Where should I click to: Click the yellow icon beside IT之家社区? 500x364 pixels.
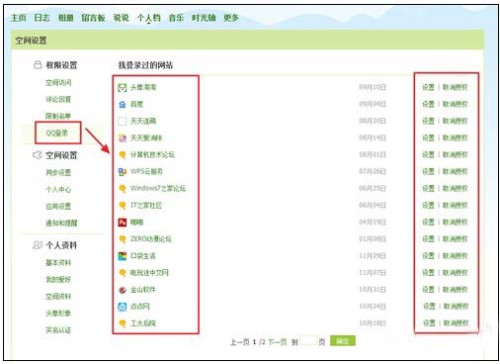122,205
